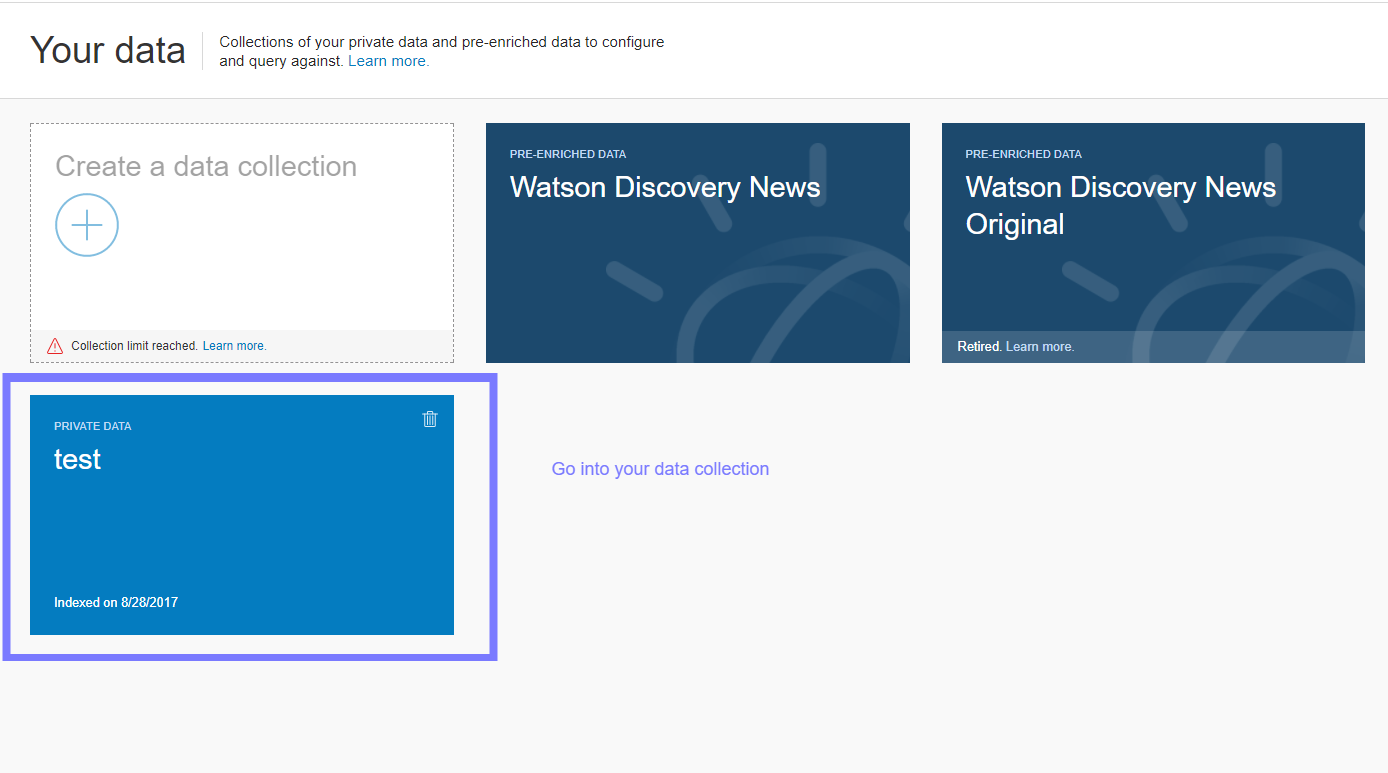Click the 'Retired.' status text

coord(980,347)
